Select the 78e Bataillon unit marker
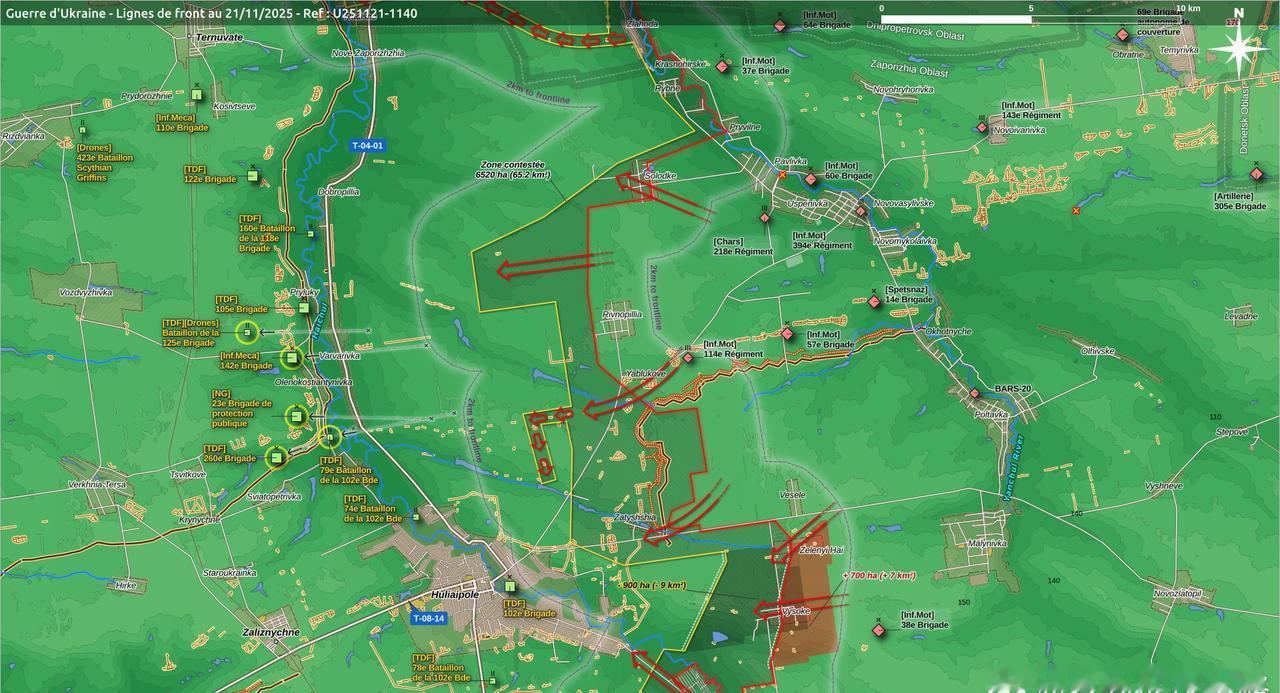Screen dimensions: 1280x693 [493, 681]
